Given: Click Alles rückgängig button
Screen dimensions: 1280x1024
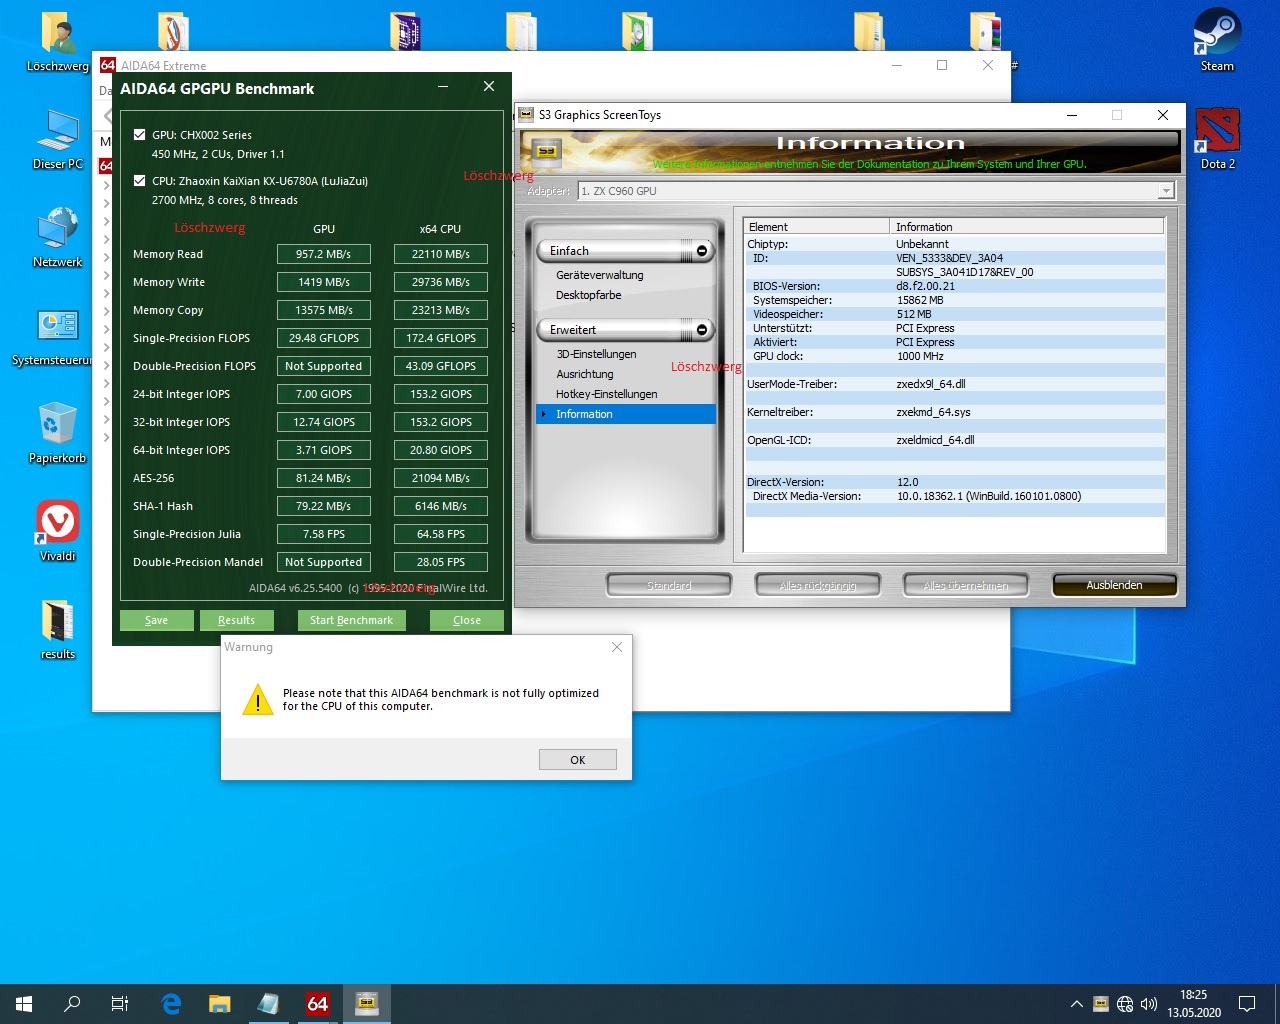Looking at the screenshot, I should tap(818, 585).
